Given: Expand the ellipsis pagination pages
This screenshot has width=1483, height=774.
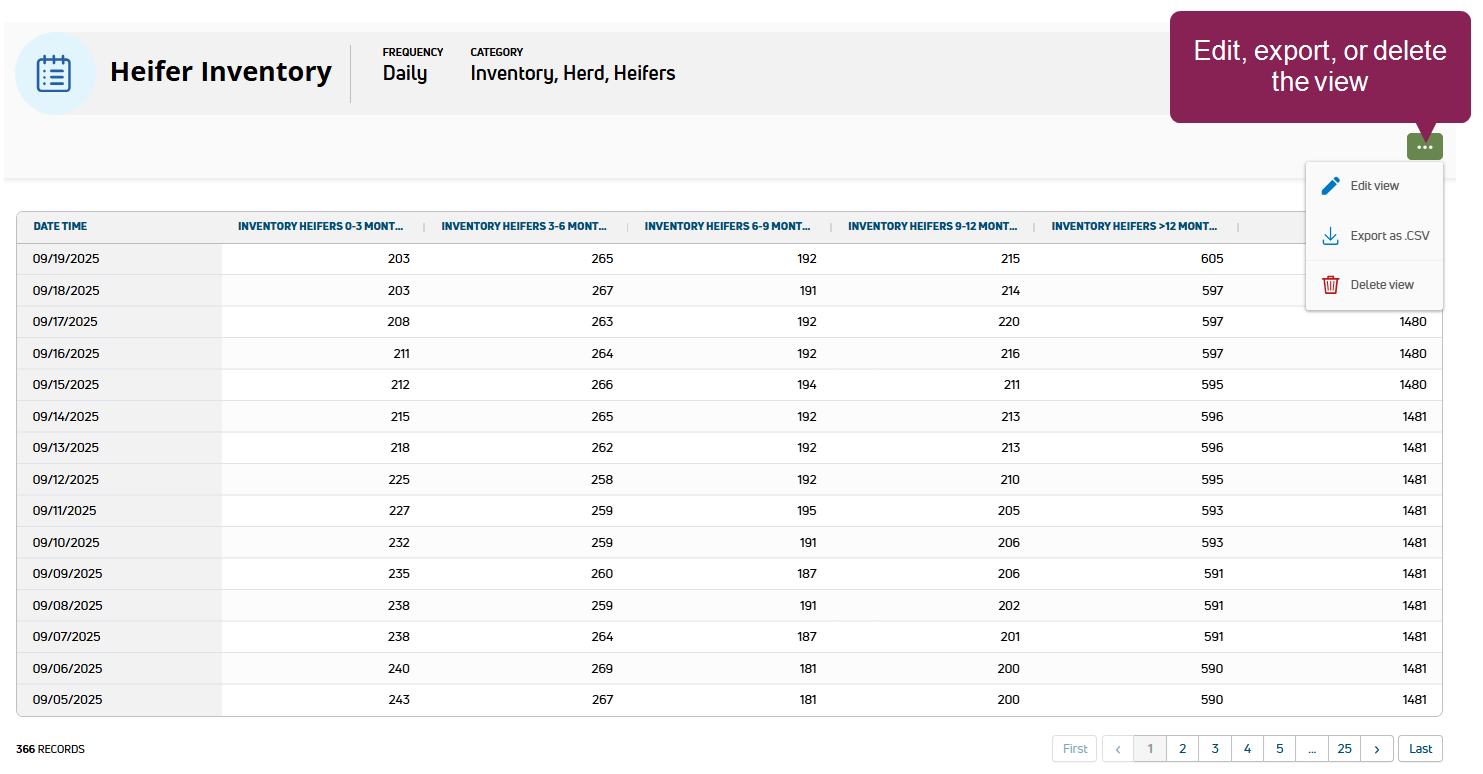Looking at the screenshot, I should [1311, 749].
